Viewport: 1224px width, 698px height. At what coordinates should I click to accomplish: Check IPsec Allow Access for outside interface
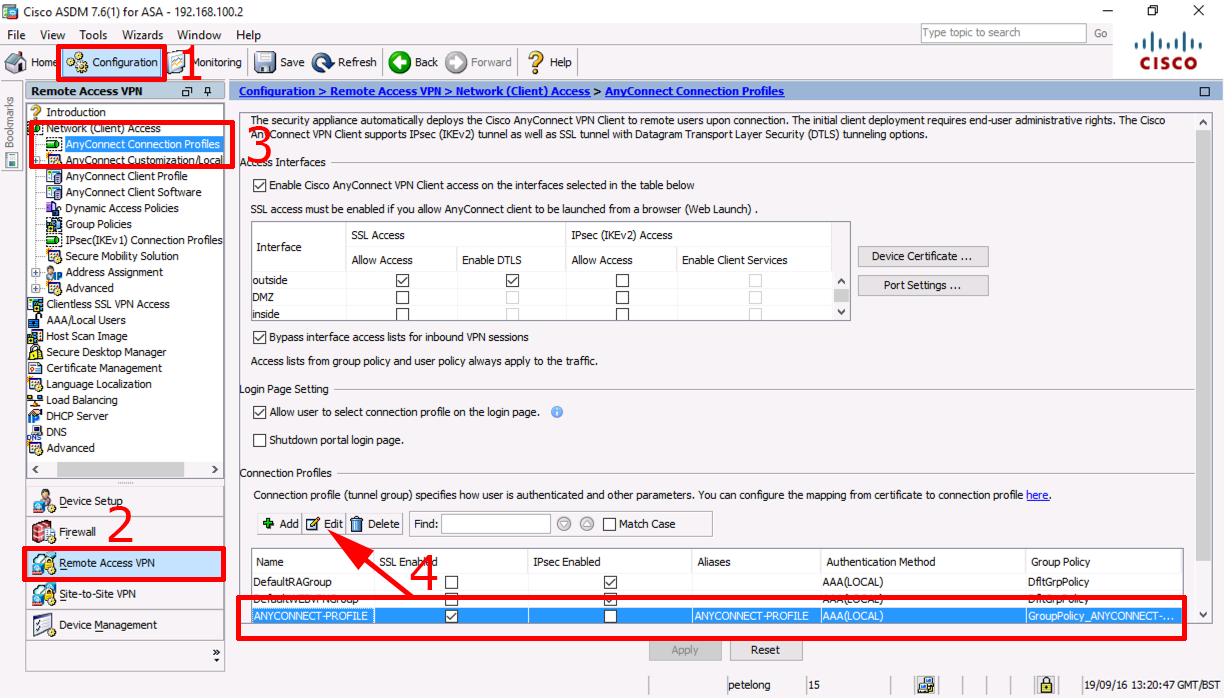coord(622,281)
